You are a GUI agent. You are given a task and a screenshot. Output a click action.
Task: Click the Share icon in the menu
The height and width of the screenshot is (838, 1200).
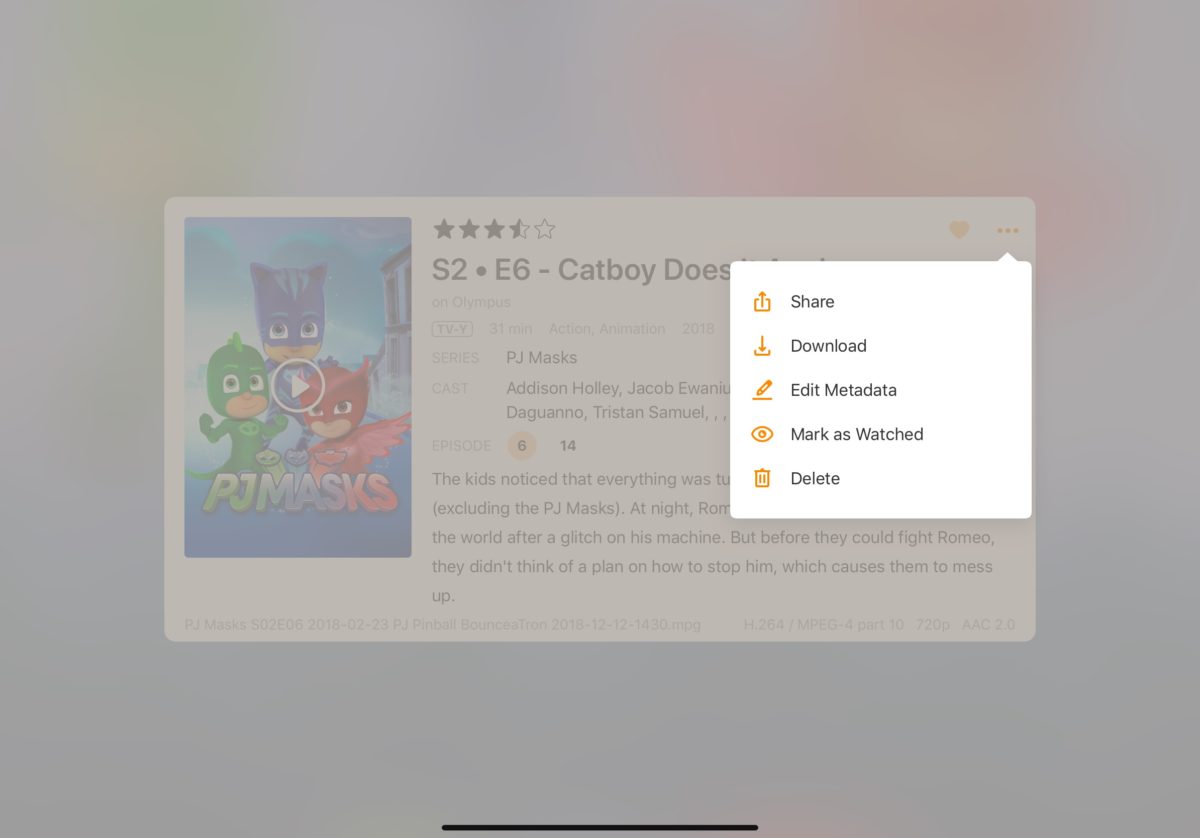pyautogui.click(x=762, y=301)
